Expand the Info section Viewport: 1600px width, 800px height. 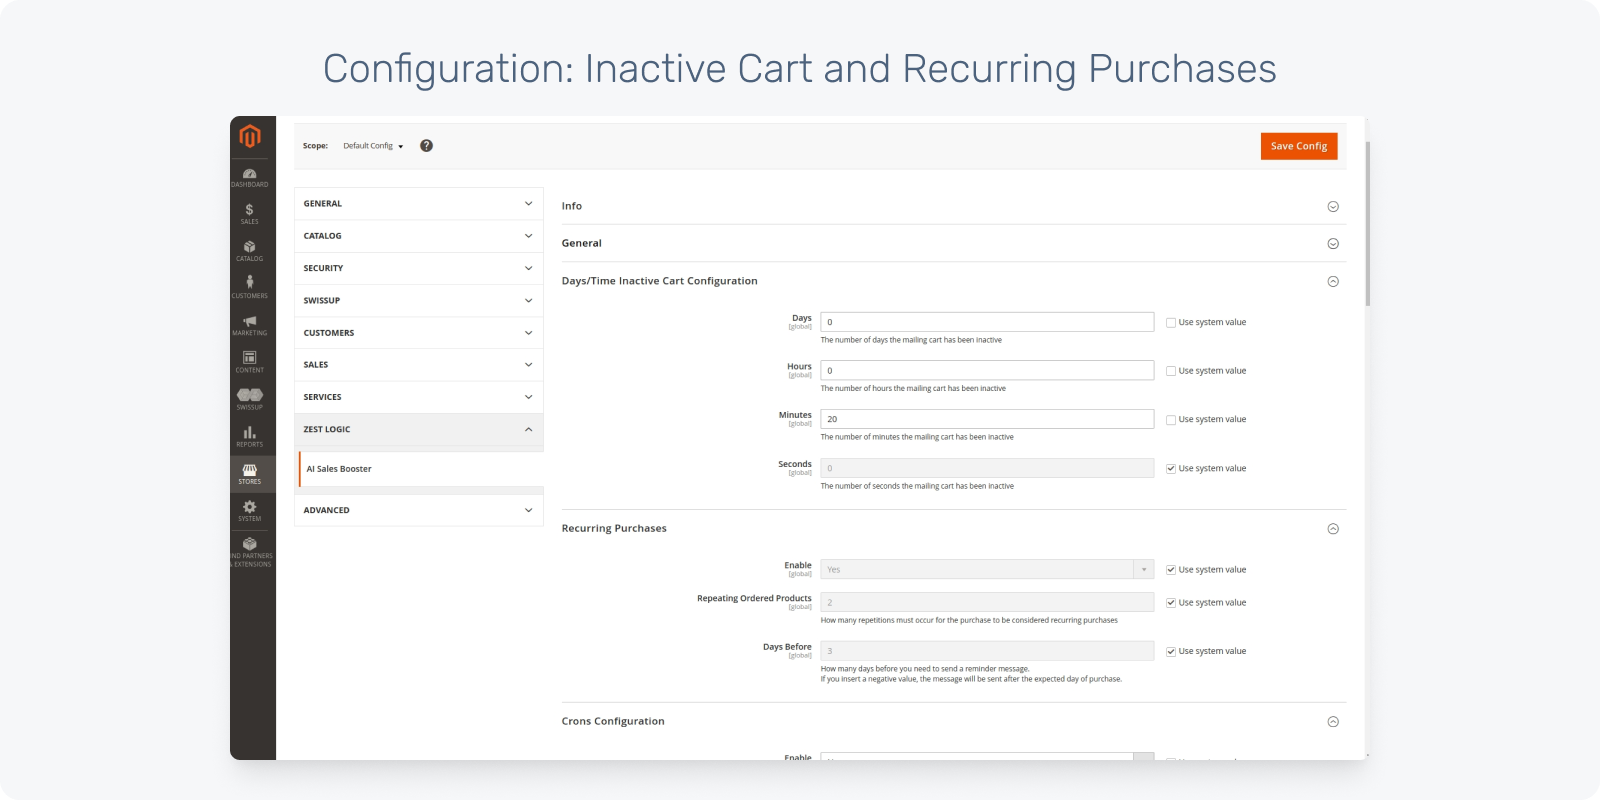point(1332,207)
